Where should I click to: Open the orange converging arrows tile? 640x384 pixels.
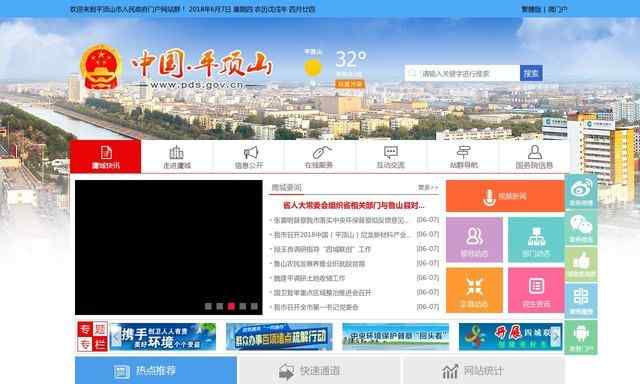tap(474, 291)
